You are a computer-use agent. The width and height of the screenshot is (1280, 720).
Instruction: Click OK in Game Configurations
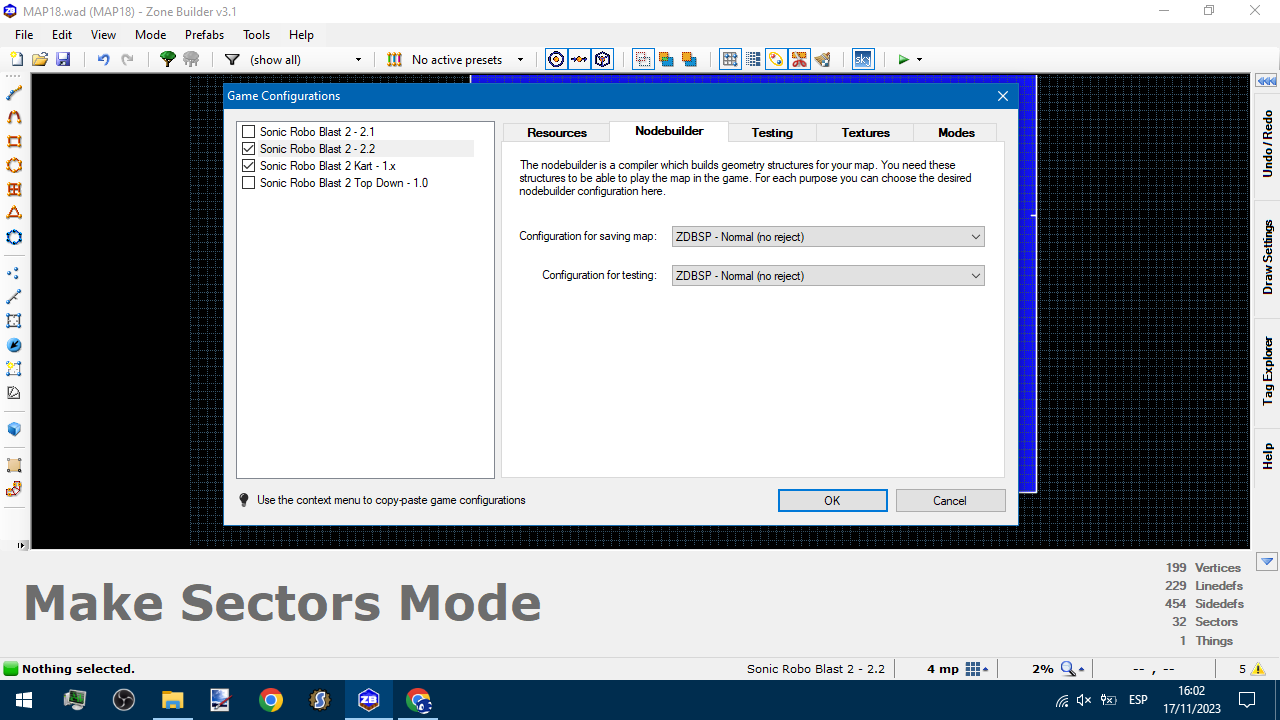tap(833, 501)
